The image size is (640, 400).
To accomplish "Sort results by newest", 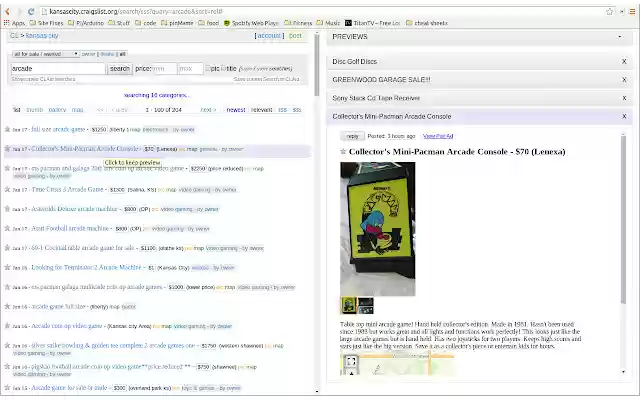I will tap(236, 110).
